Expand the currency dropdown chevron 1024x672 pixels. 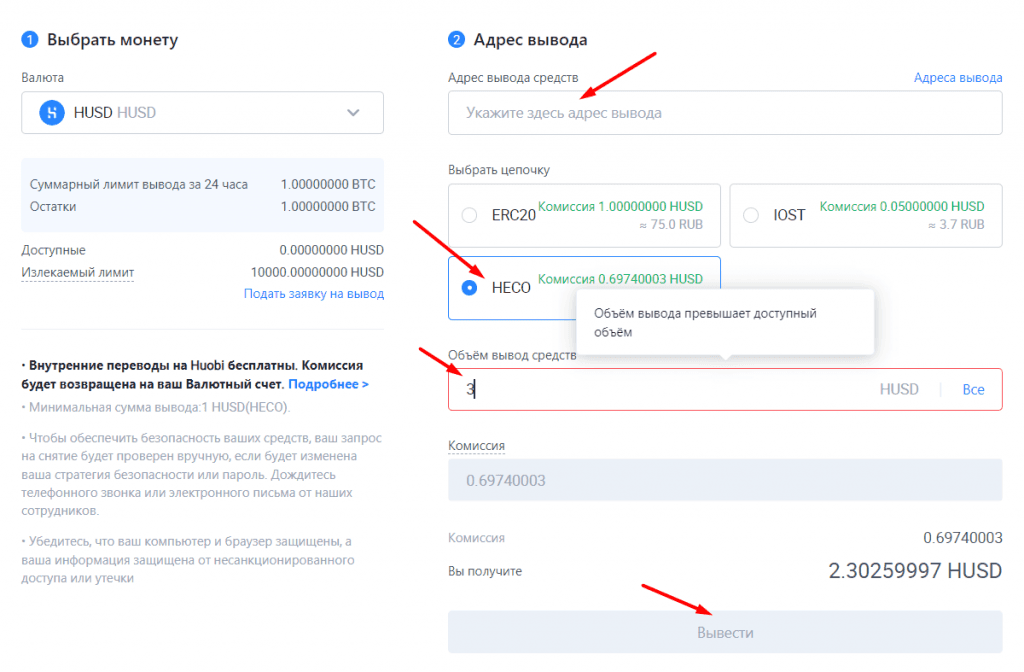353,112
